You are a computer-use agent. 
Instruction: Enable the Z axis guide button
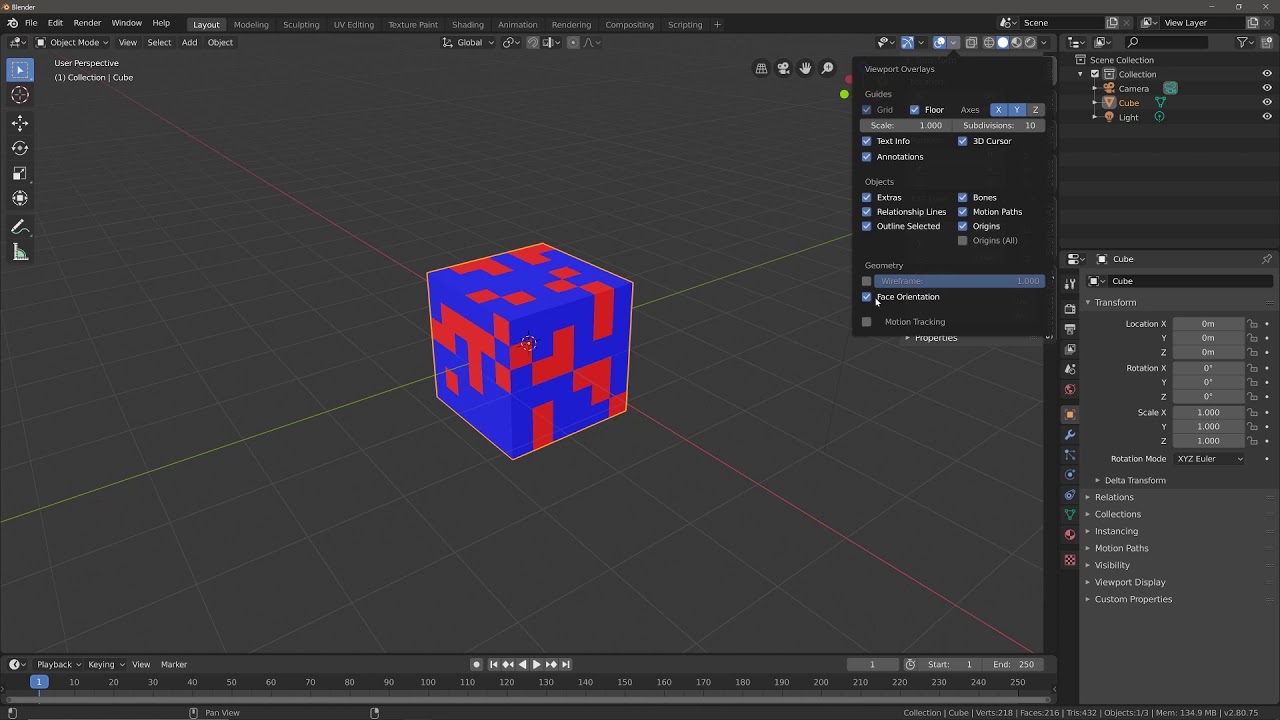click(x=1035, y=110)
